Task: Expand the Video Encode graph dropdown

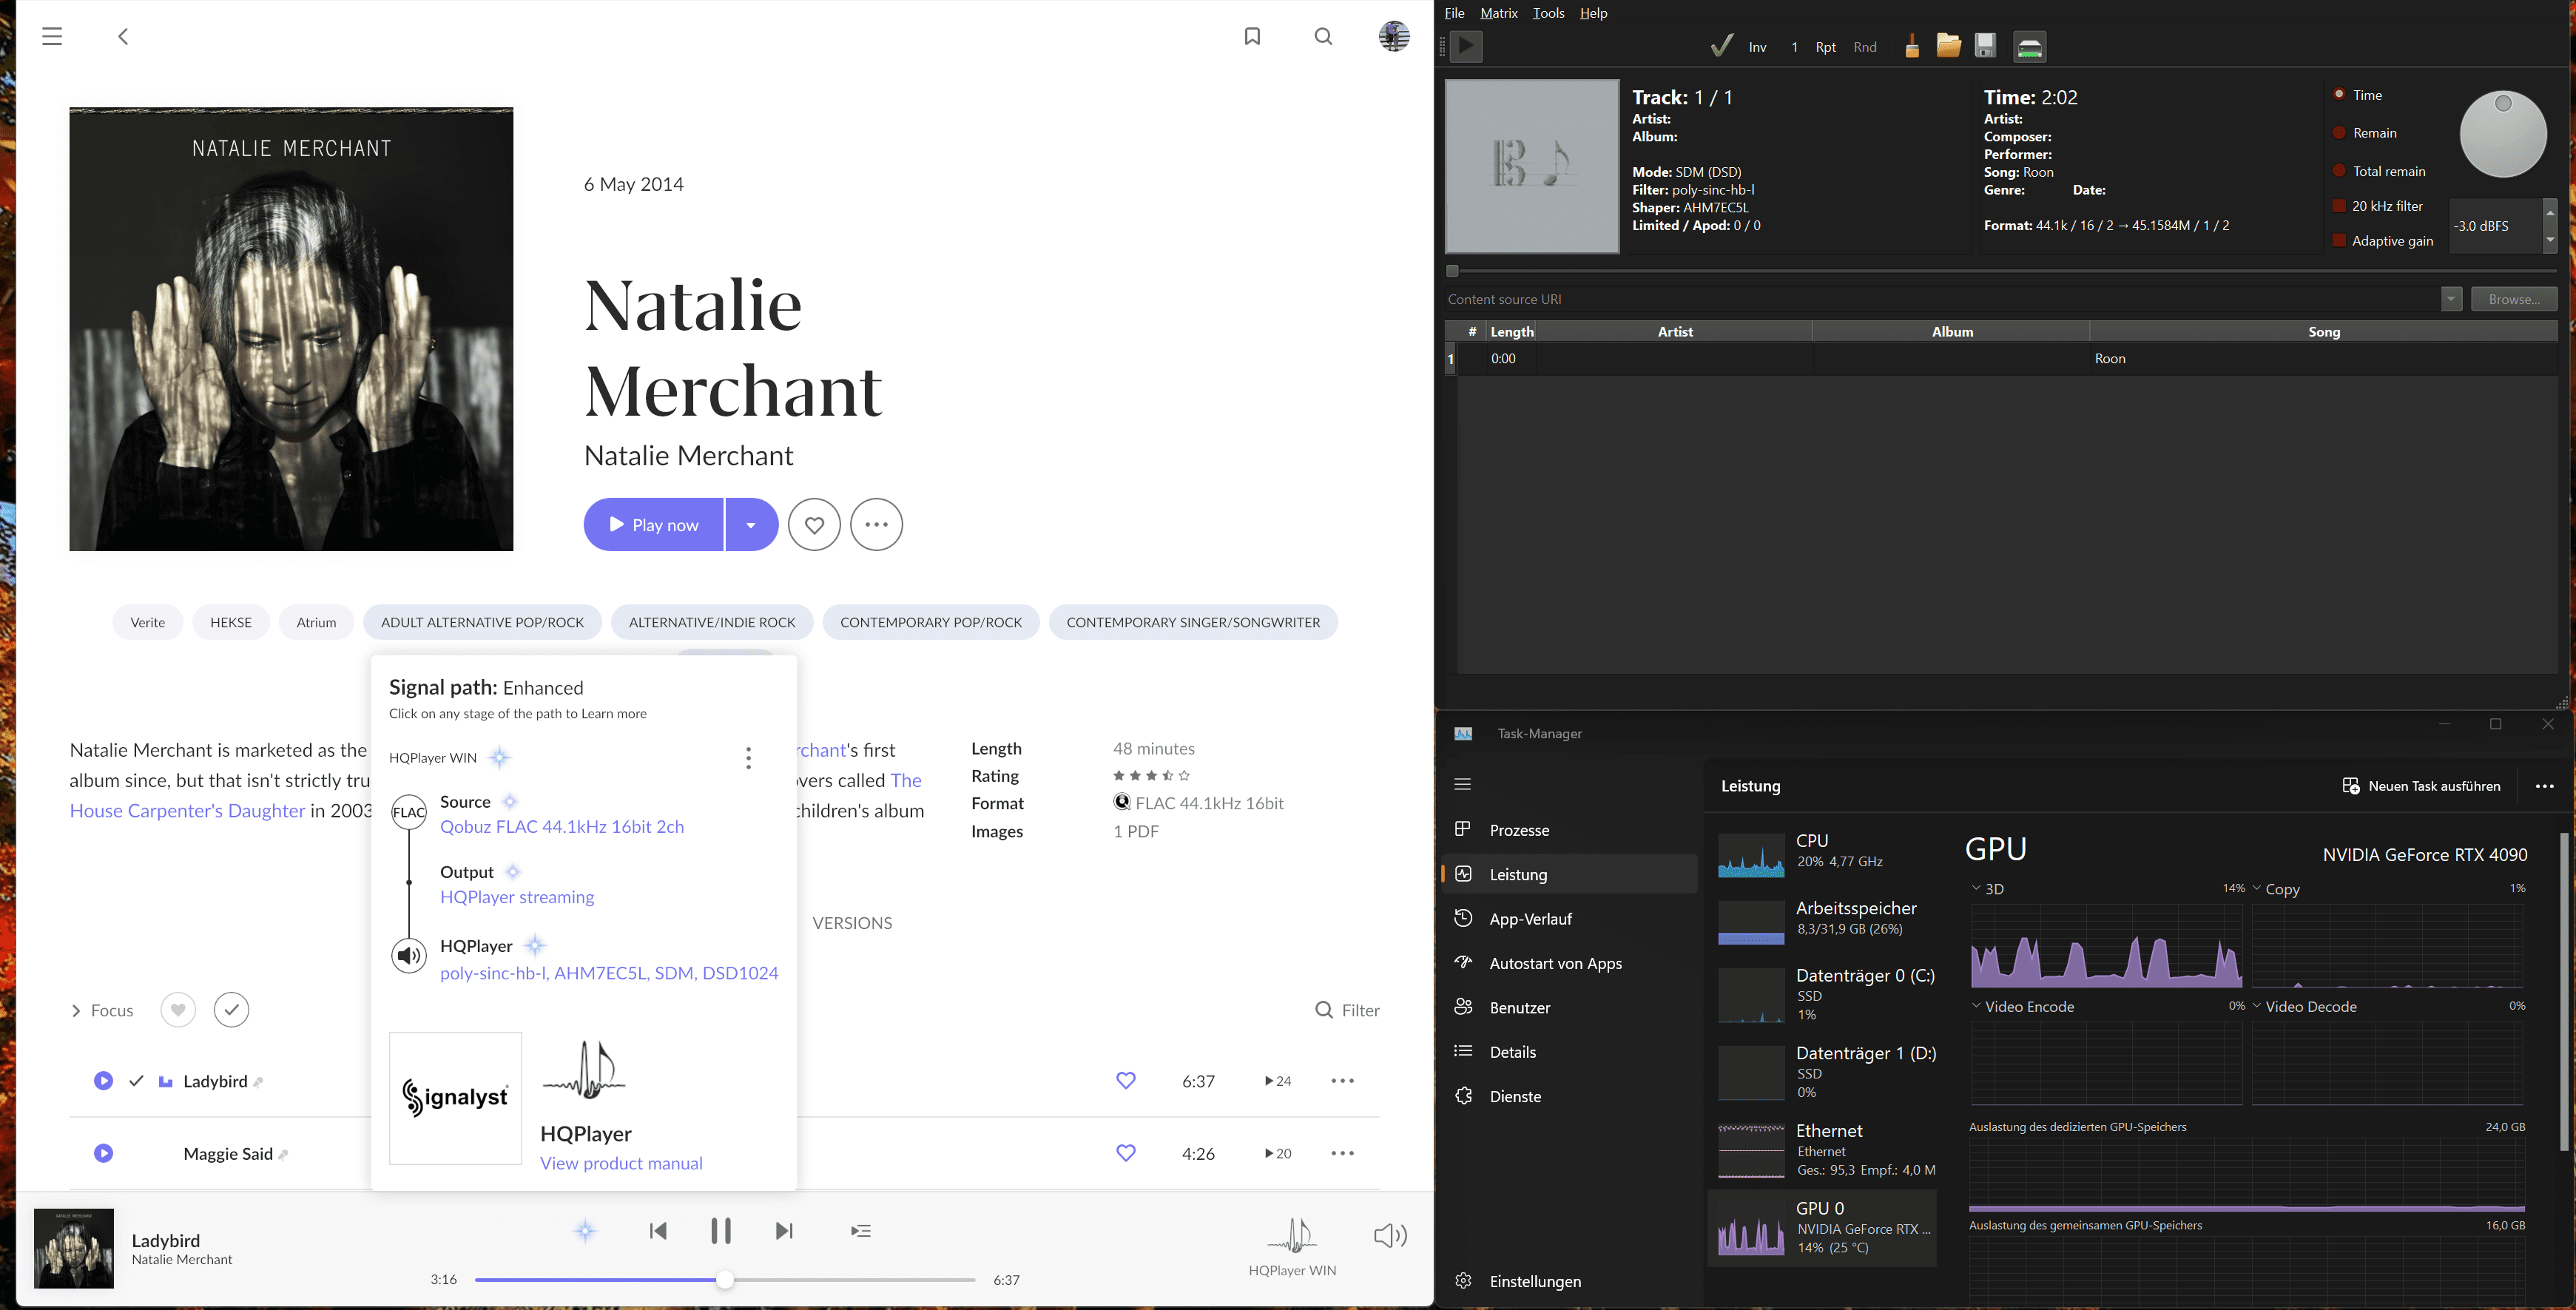Action: 1976,1006
